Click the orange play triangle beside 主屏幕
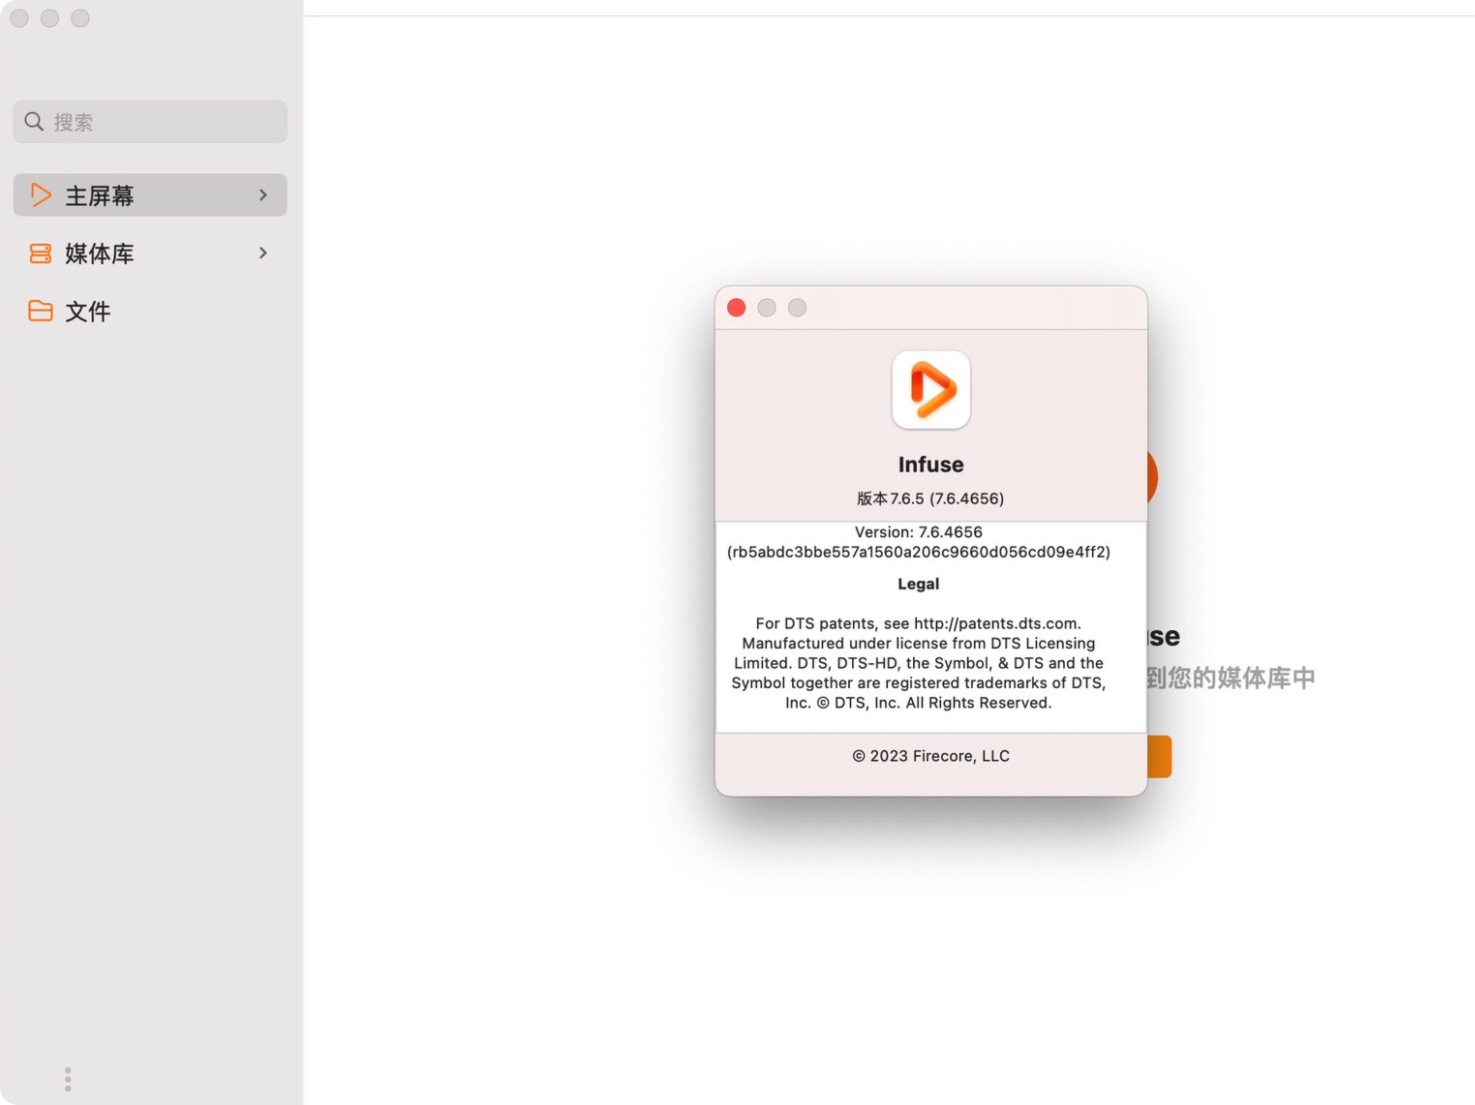This screenshot has width=1475, height=1105. coord(40,195)
